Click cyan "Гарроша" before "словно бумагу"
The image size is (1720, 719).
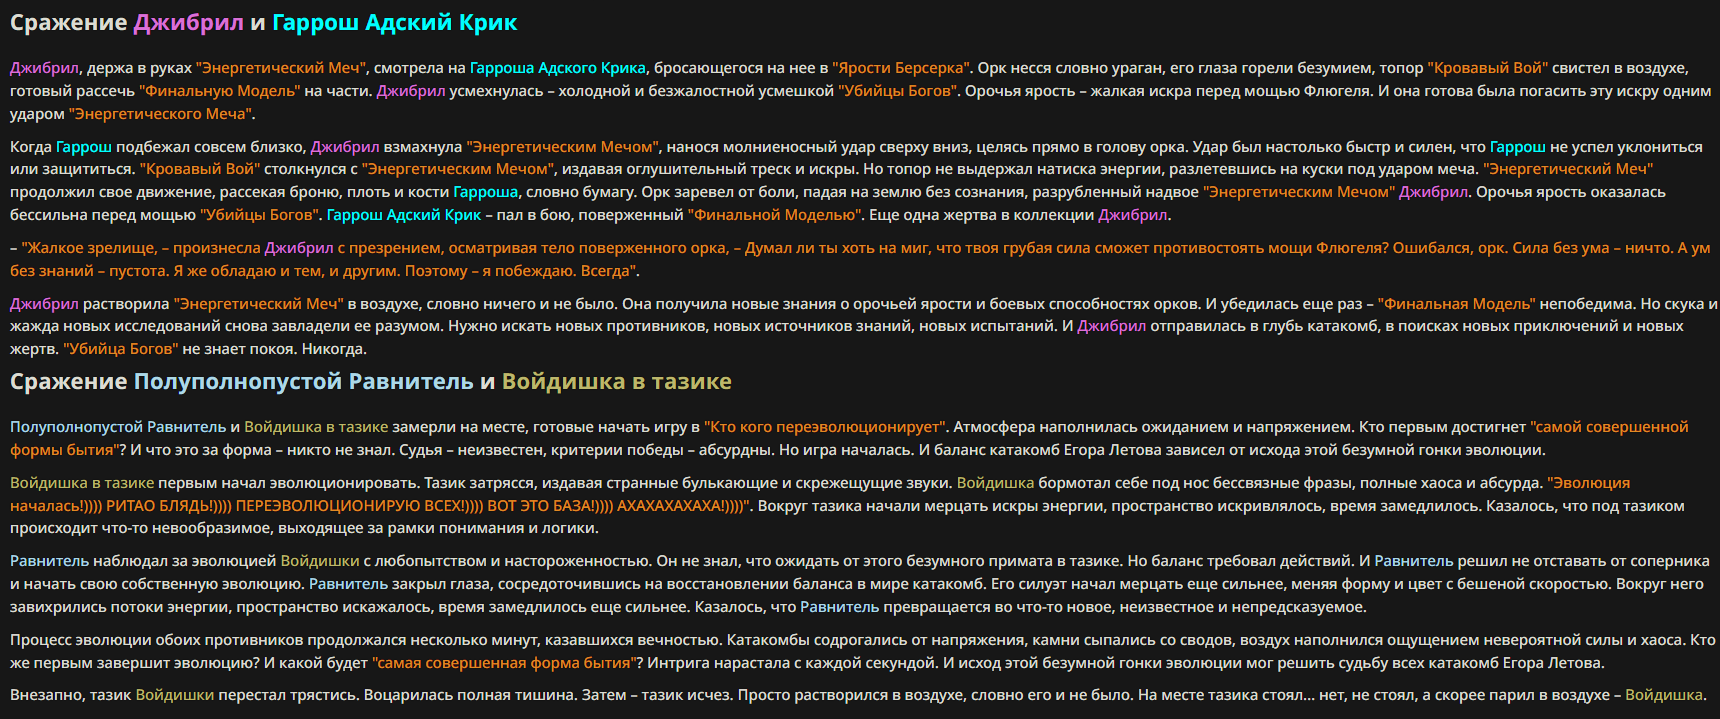tap(486, 192)
